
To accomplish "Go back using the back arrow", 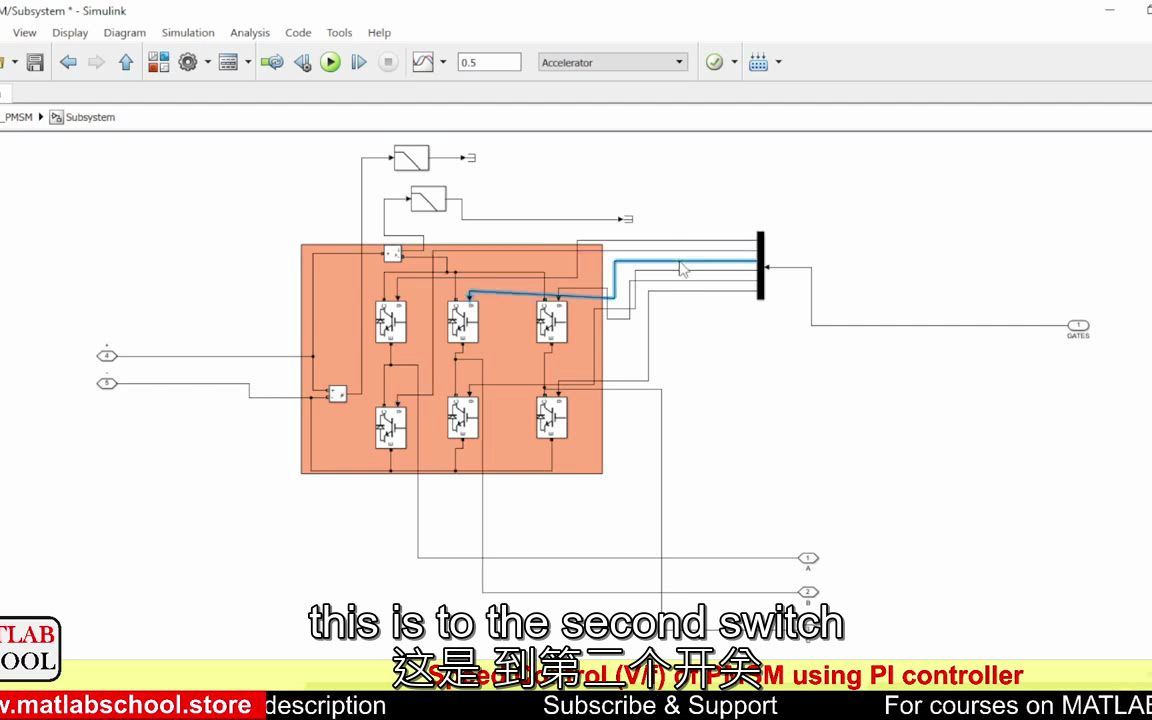I will (67, 62).
